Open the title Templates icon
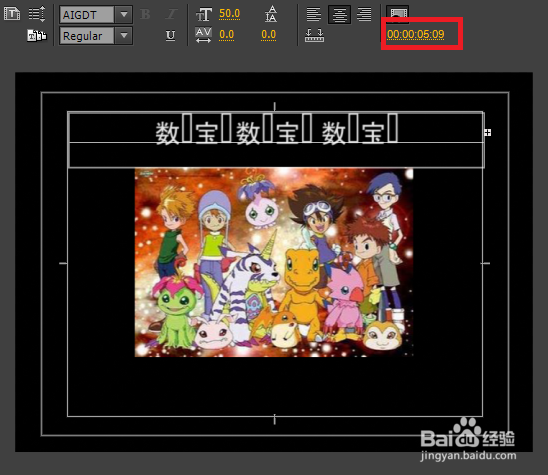 click(x=37, y=35)
